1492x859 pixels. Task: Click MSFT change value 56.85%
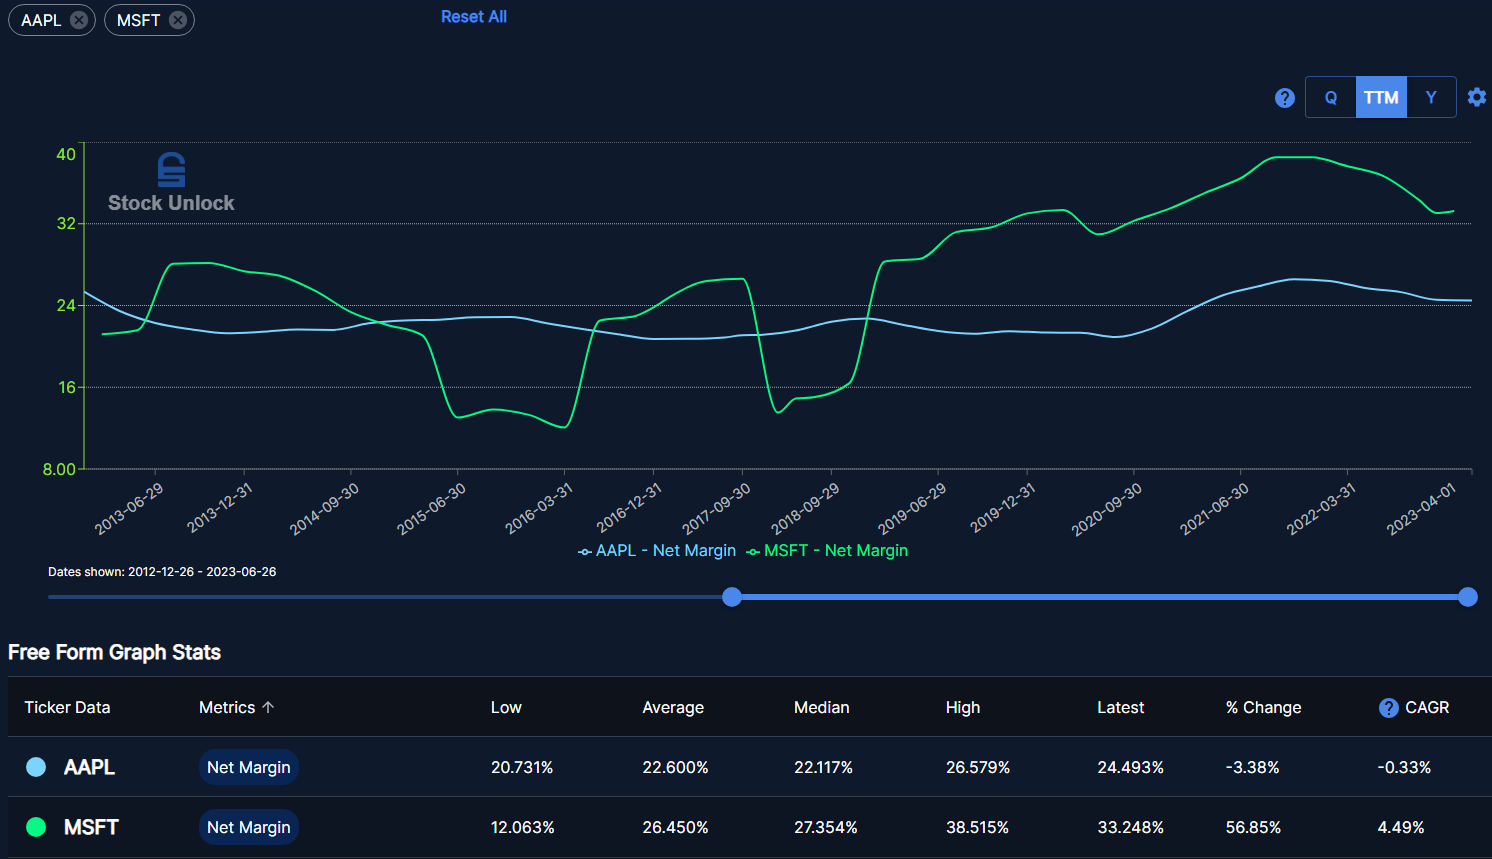(1254, 827)
